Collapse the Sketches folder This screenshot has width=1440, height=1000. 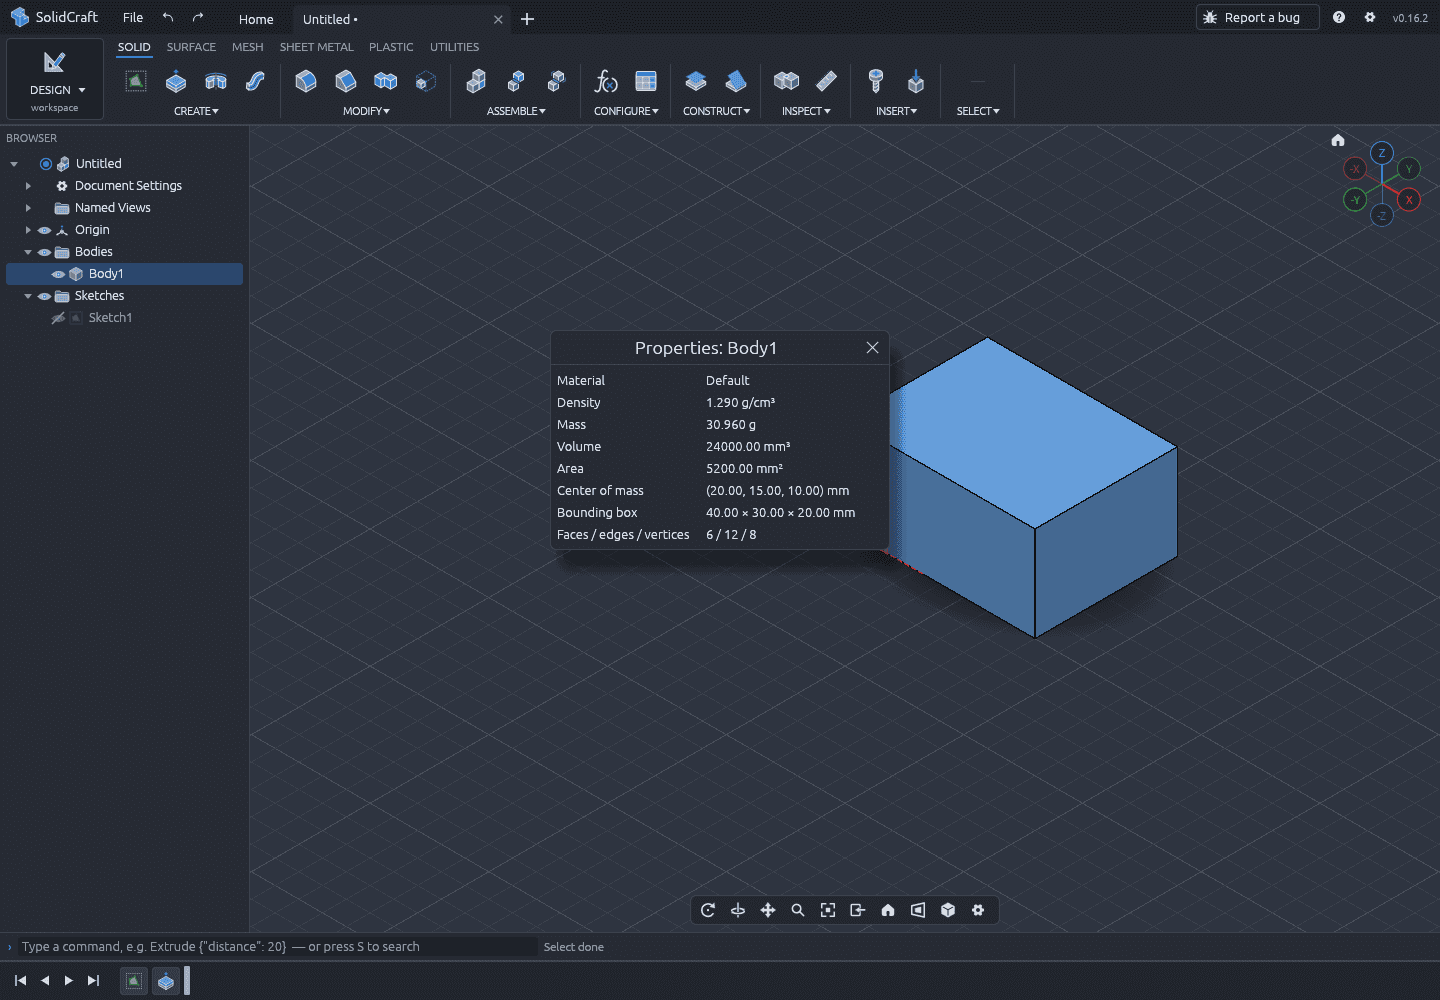click(28, 296)
